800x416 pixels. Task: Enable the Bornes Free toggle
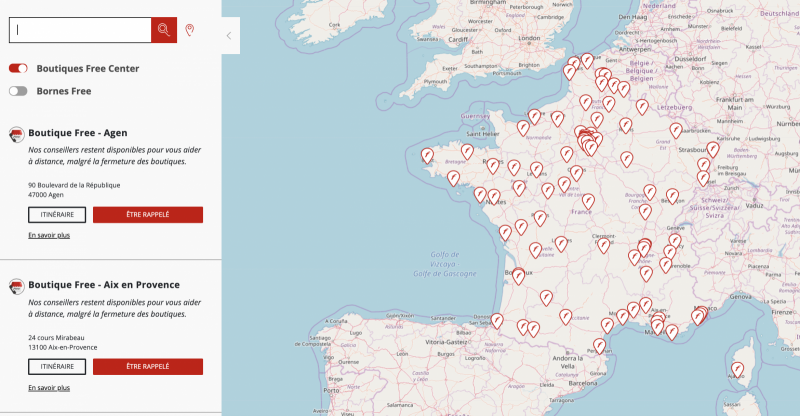click(18, 91)
